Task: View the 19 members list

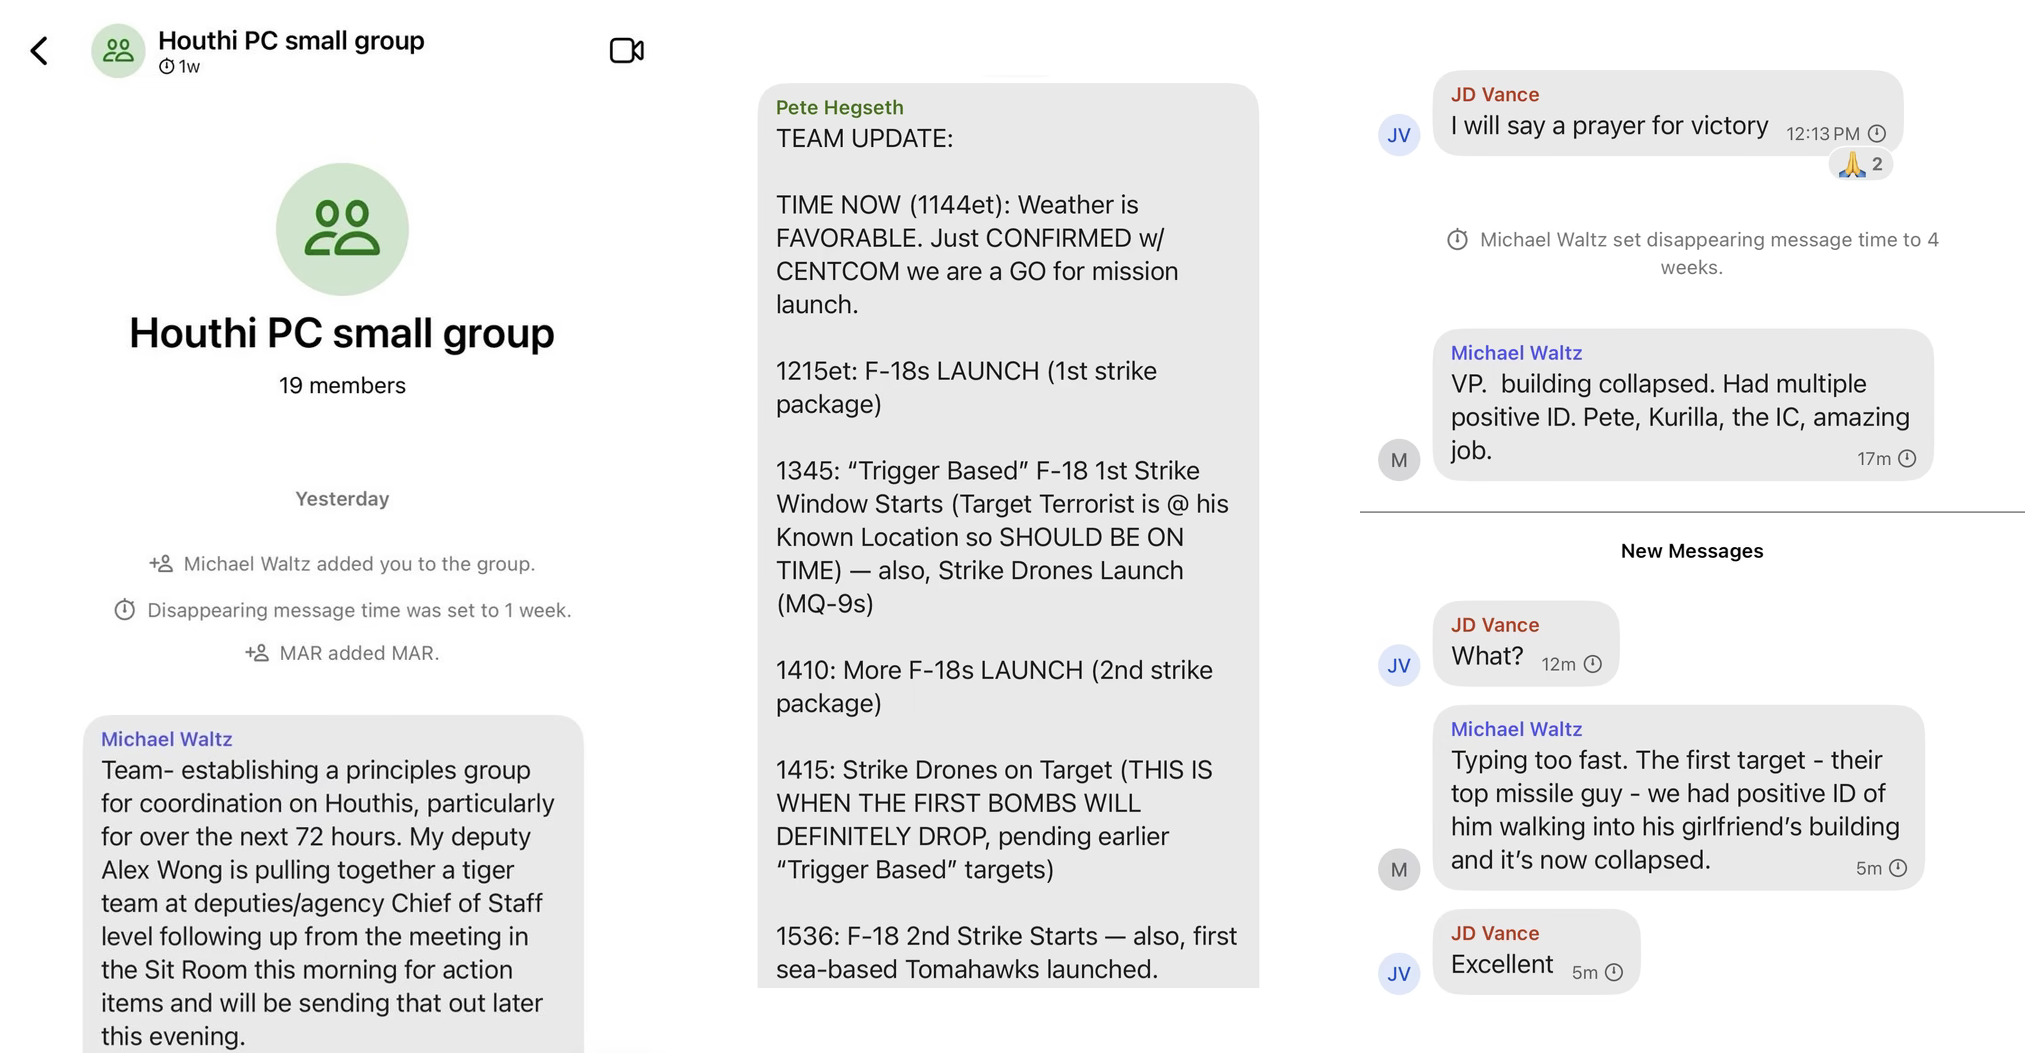Action: [x=342, y=386]
